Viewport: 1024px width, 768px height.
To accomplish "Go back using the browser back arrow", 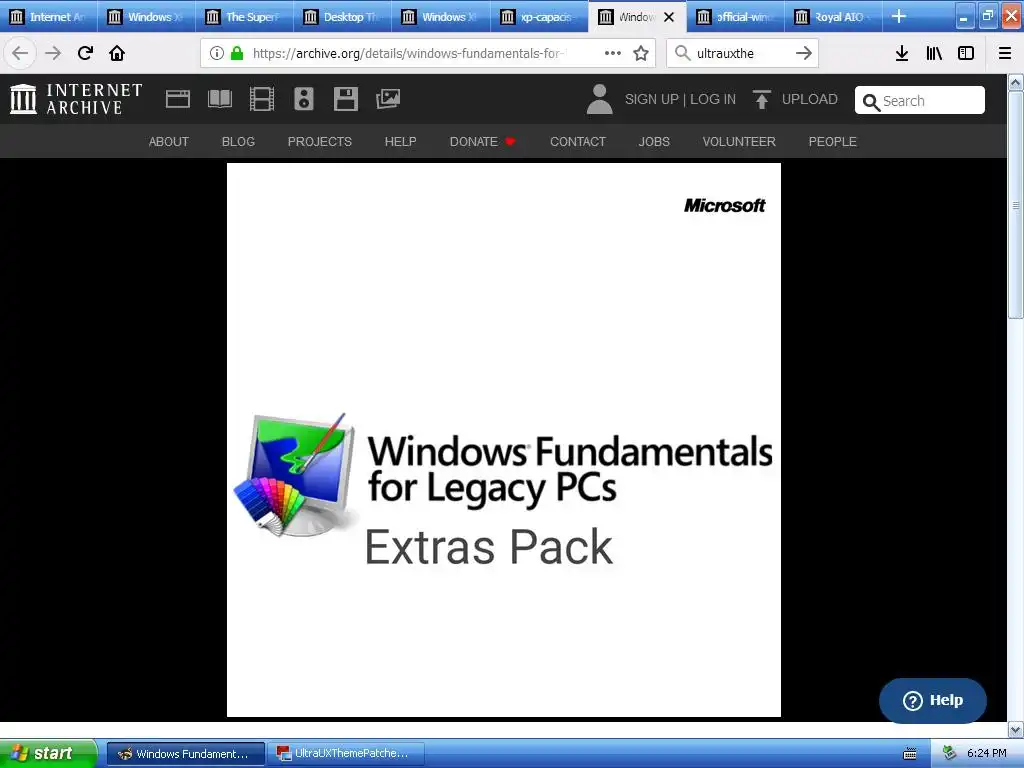I will pyautogui.click(x=20, y=53).
